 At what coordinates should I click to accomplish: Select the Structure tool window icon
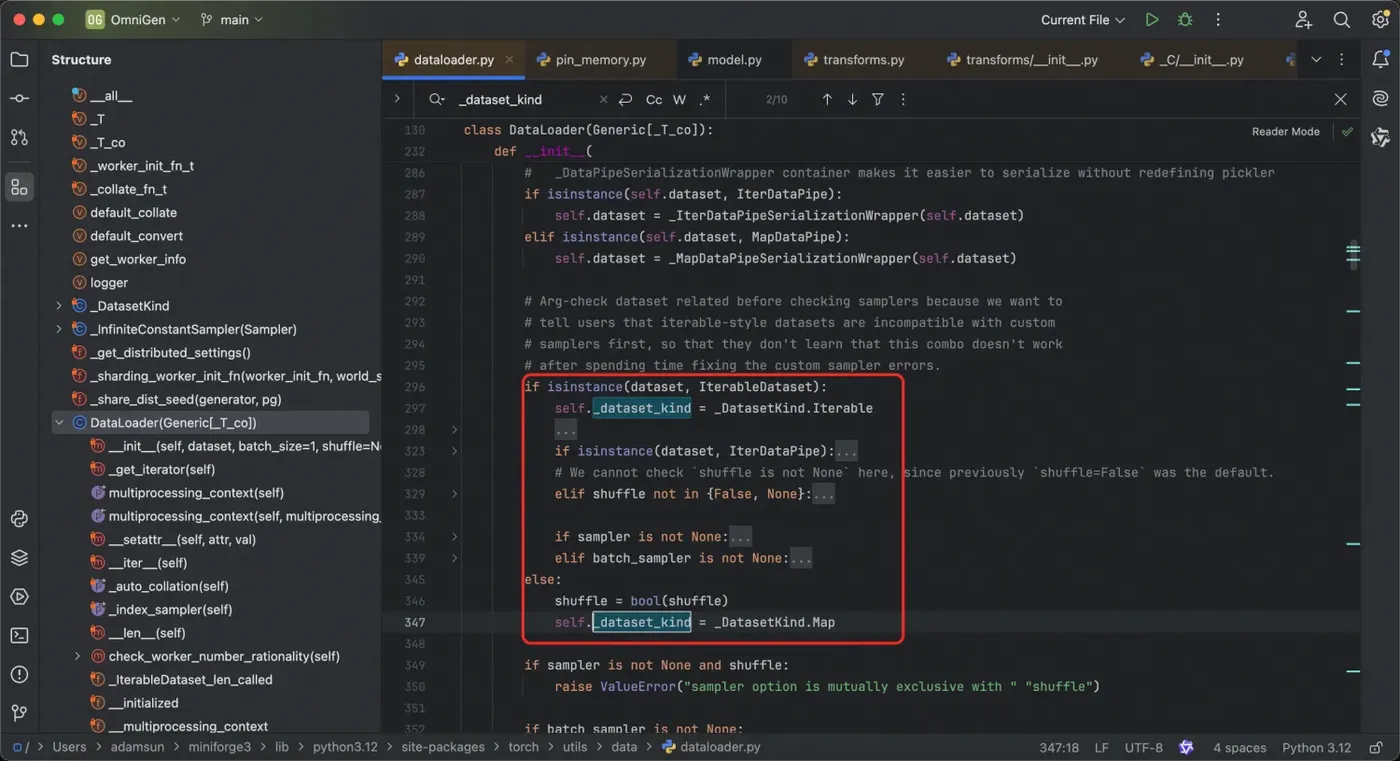point(19,187)
